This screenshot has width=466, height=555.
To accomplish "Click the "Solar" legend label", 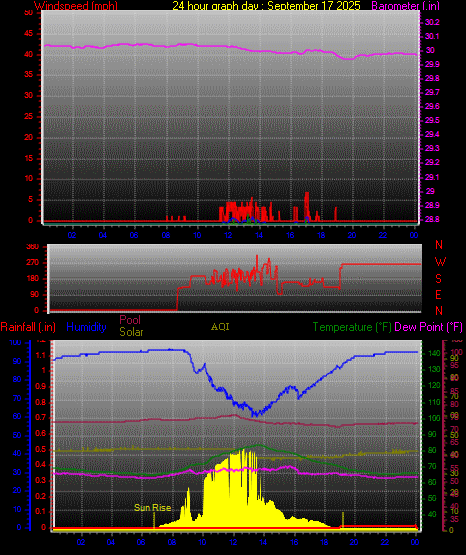I will [131, 332].
